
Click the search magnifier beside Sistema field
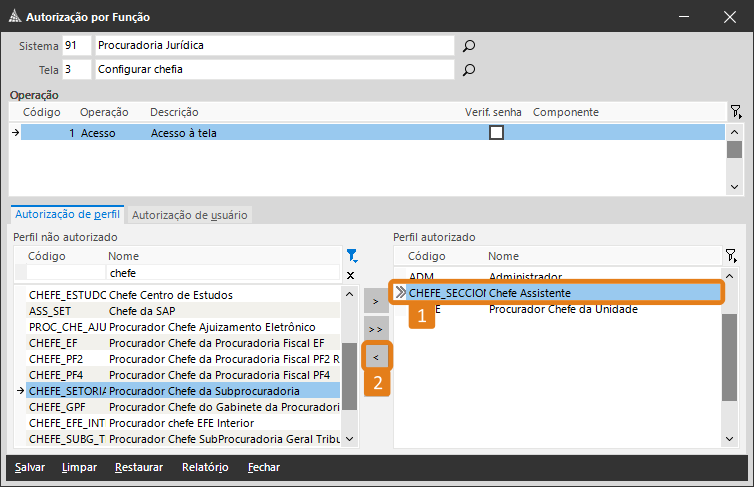pyautogui.click(x=468, y=46)
